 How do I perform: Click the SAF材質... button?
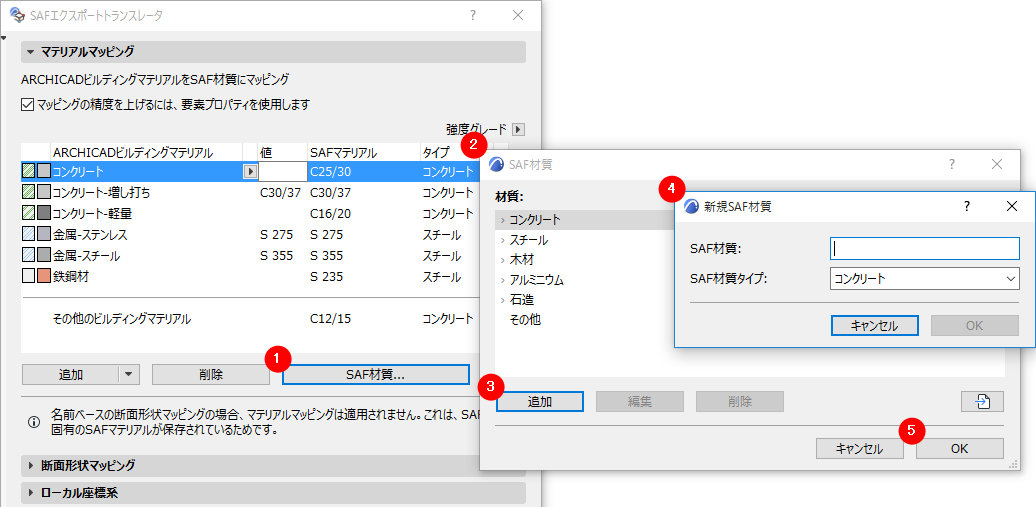375,374
